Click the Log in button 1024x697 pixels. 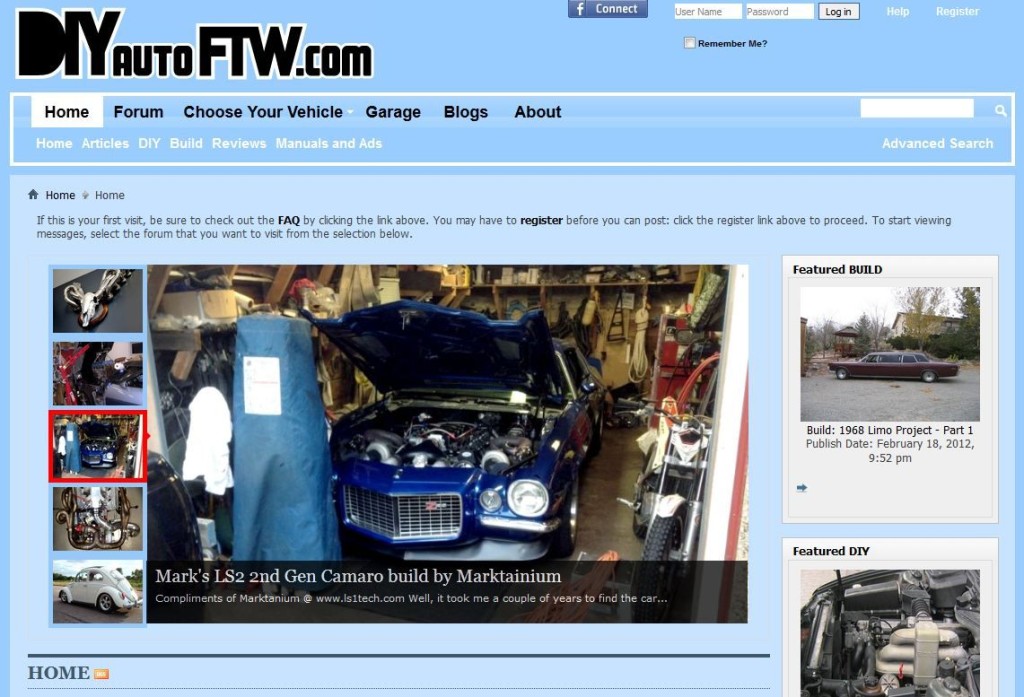pyautogui.click(x=838, y=11)
